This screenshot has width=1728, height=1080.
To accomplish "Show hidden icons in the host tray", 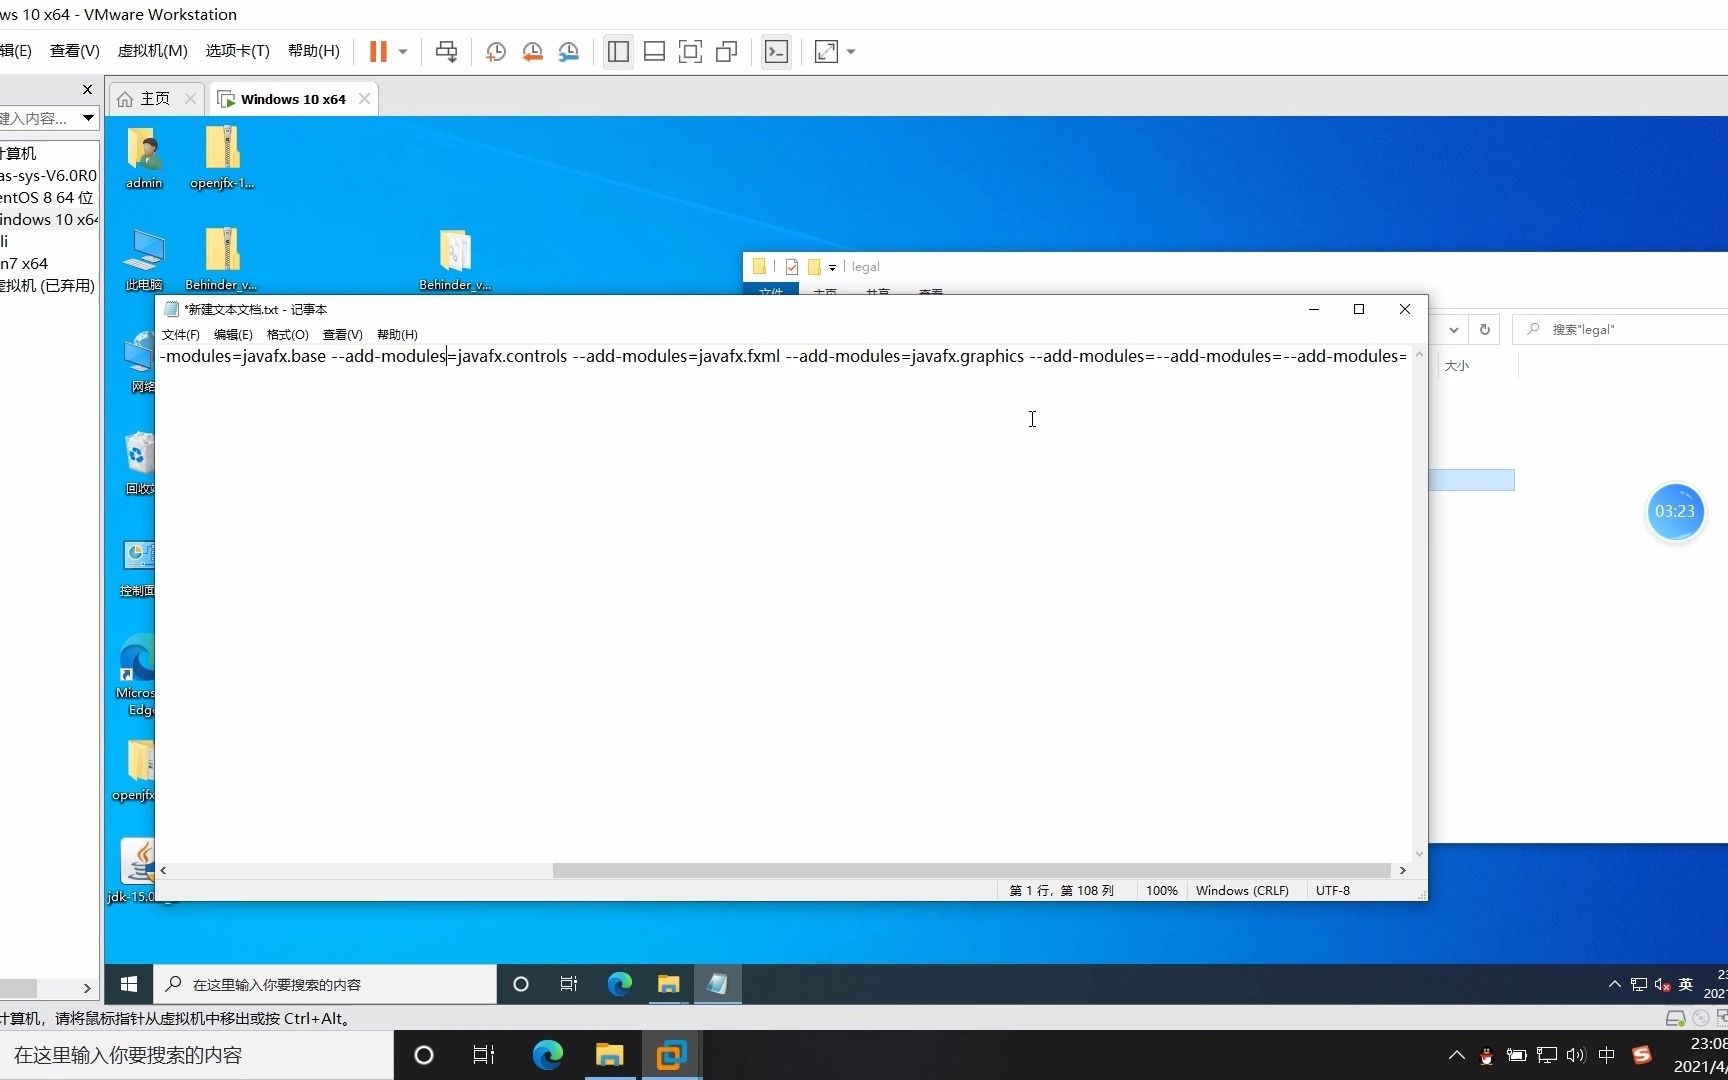I will click(x=1456, y=1055).
